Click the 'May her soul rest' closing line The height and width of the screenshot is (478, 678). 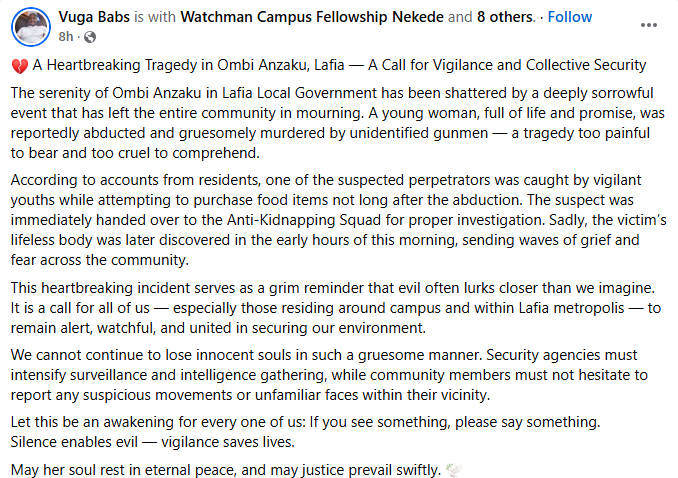pyautogui.click(x=225, y=470)
